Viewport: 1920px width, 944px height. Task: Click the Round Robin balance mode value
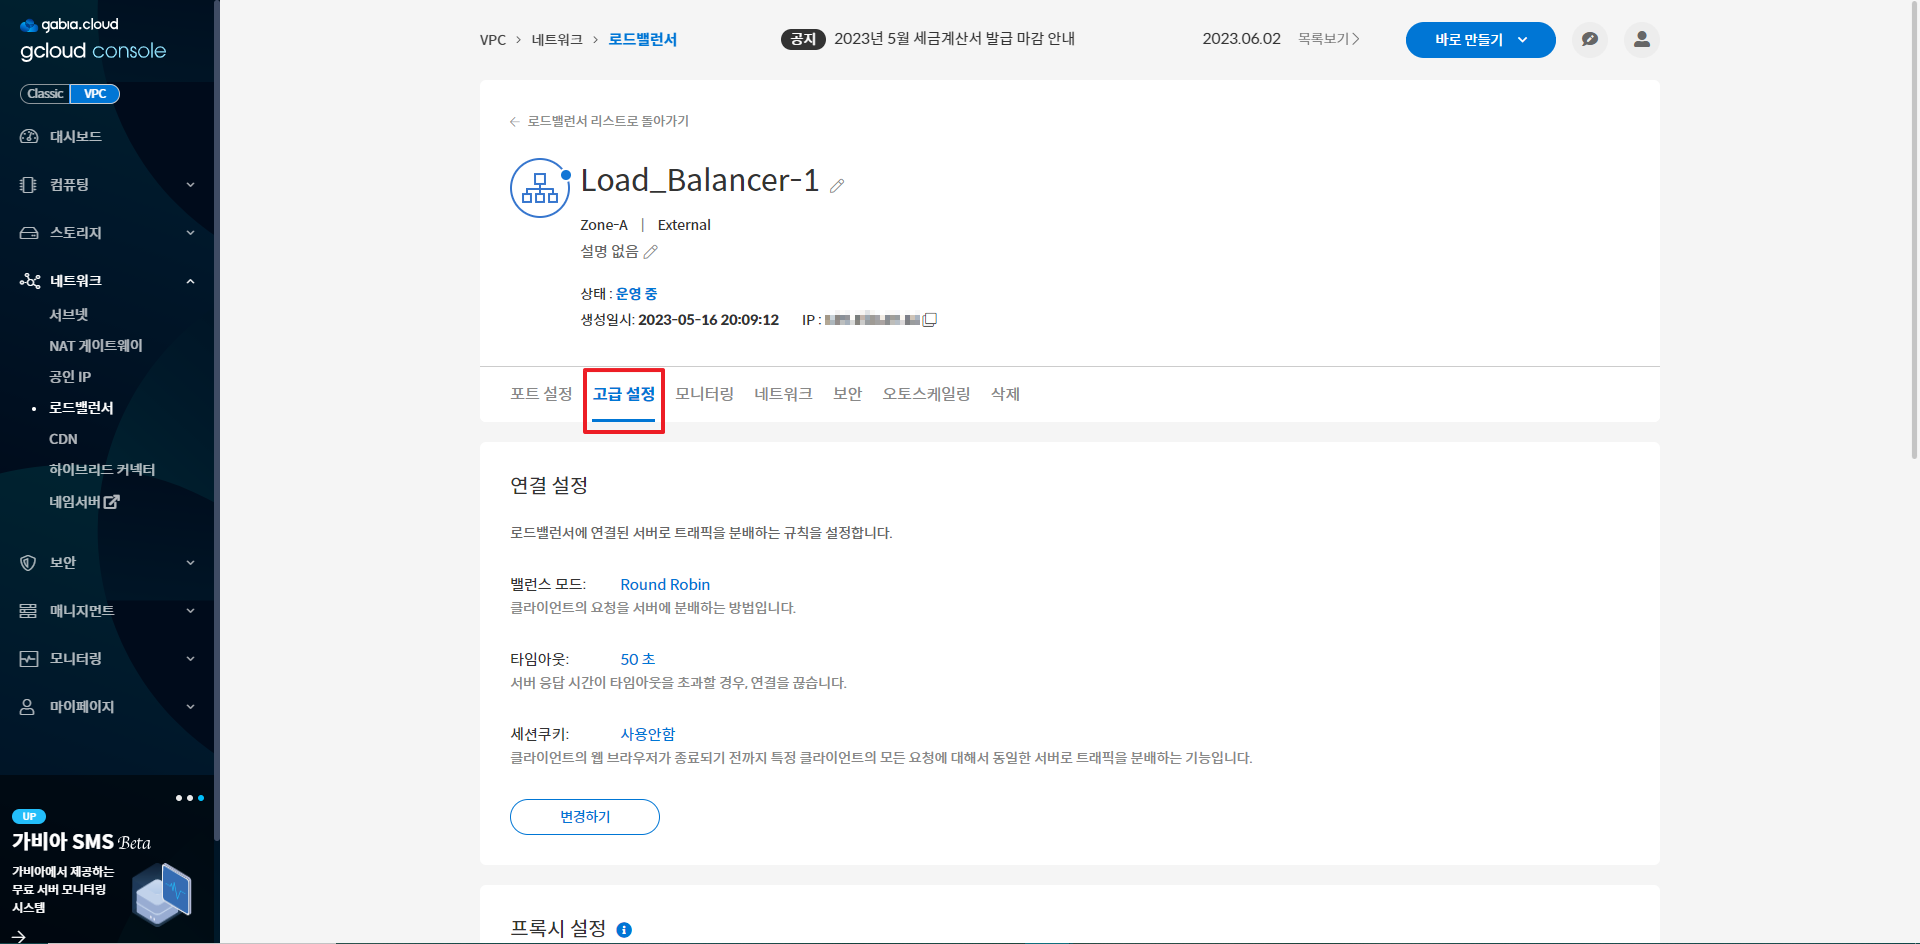coord(665,585)
